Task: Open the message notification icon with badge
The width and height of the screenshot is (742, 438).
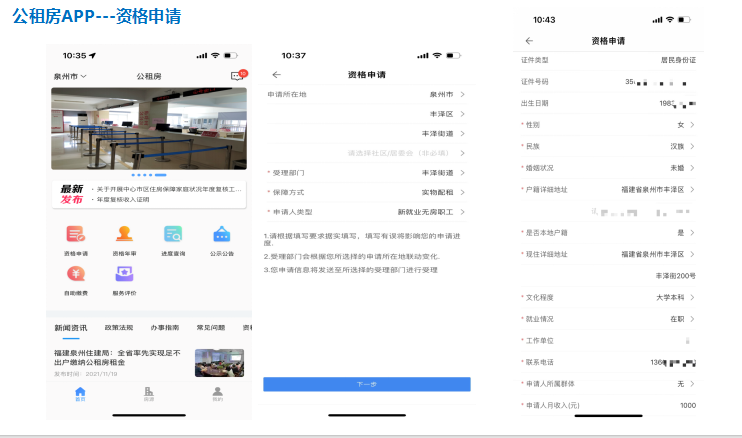Action: point(237,76)
